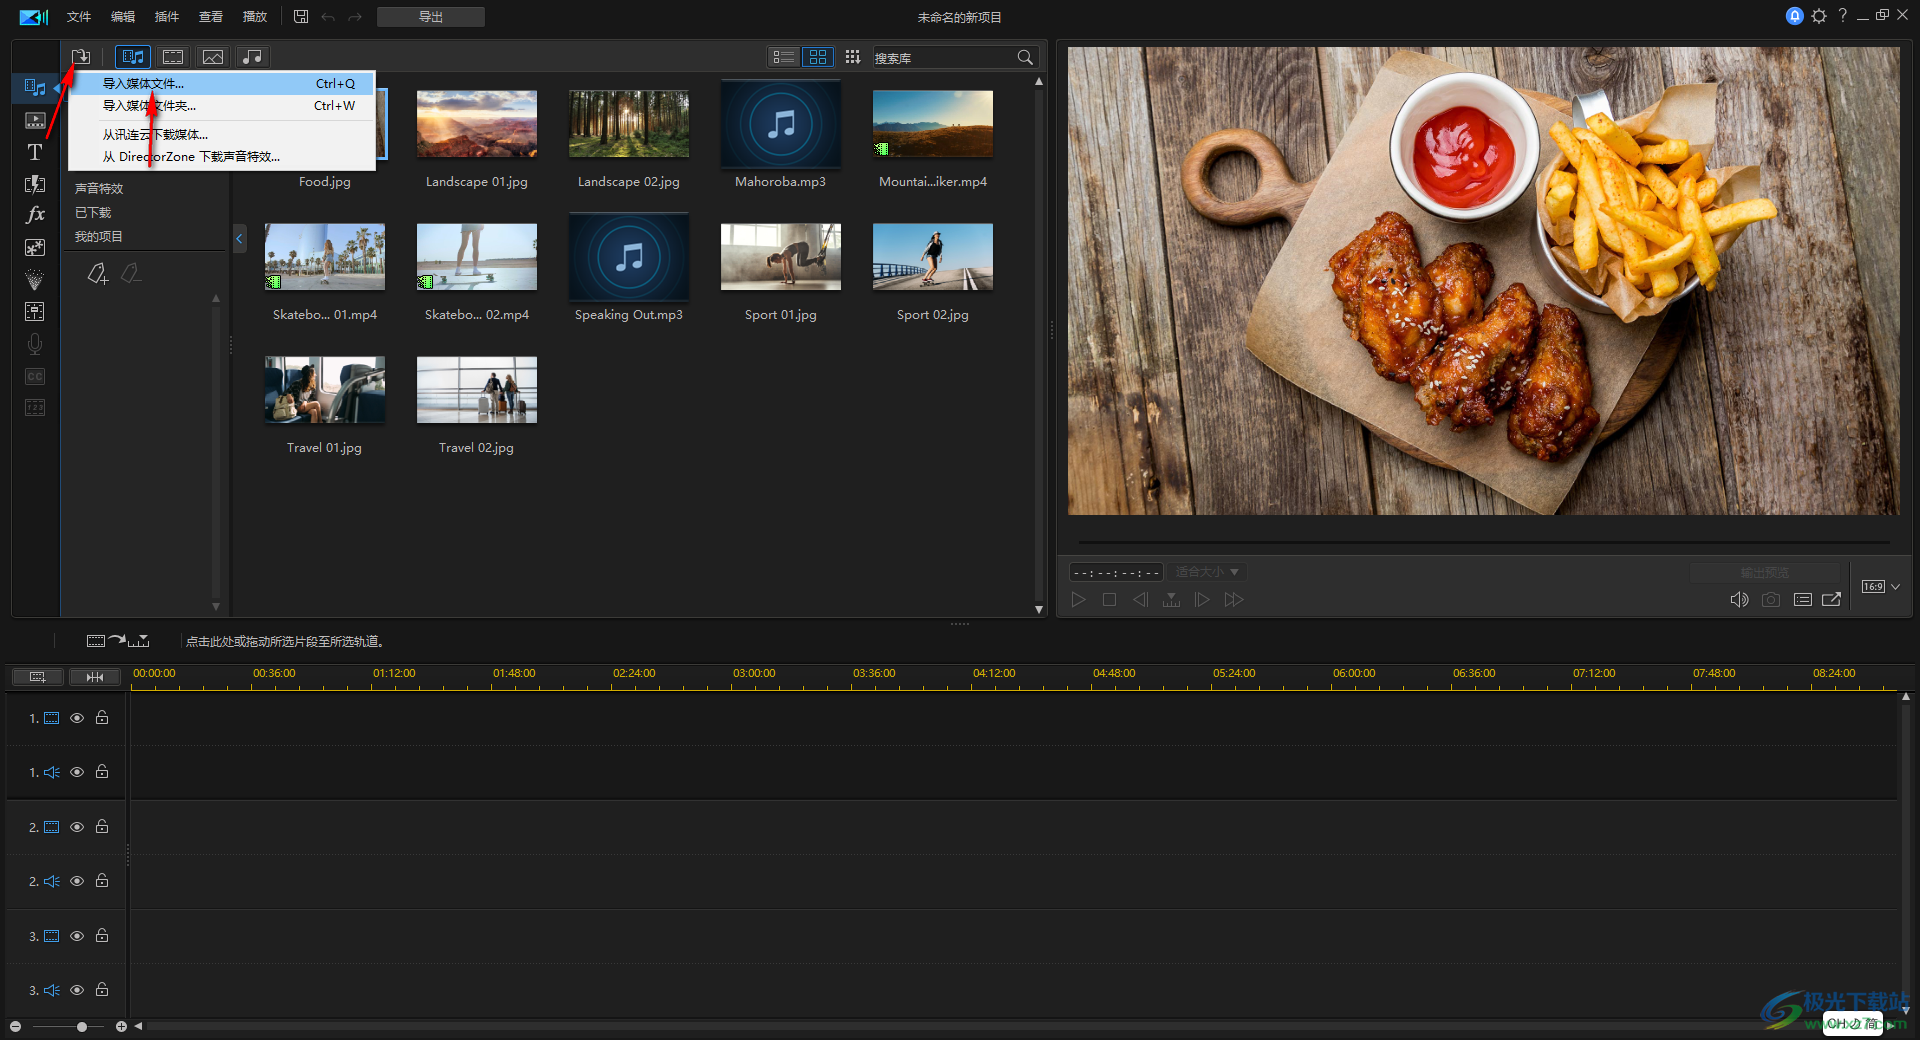
Task: Click the timeline zoom-out minus button
Action: click(x=15, y=1026)
